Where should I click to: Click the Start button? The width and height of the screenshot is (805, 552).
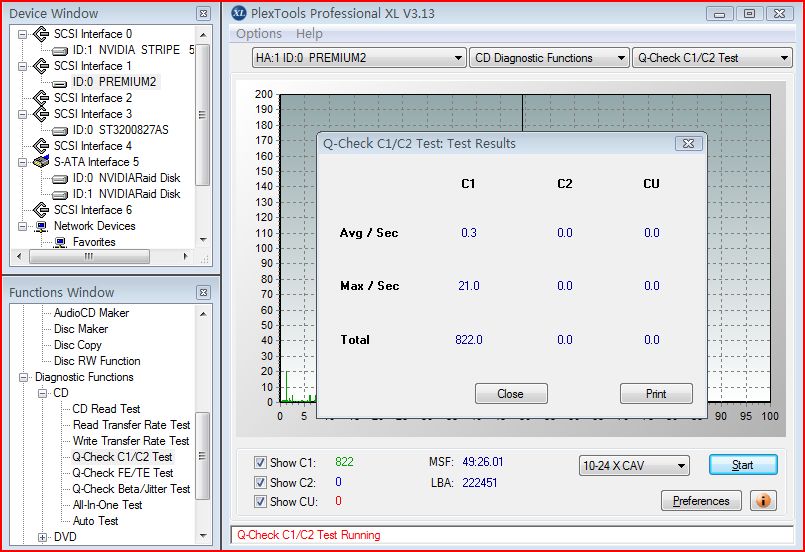coord(743,465)
